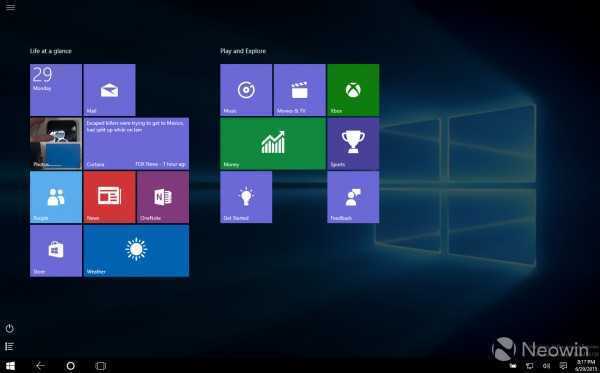The height and width of the screenshot is (373, 600).
Task: Open Cortana circle in the taskbar
Action: (x=70, y=366)
